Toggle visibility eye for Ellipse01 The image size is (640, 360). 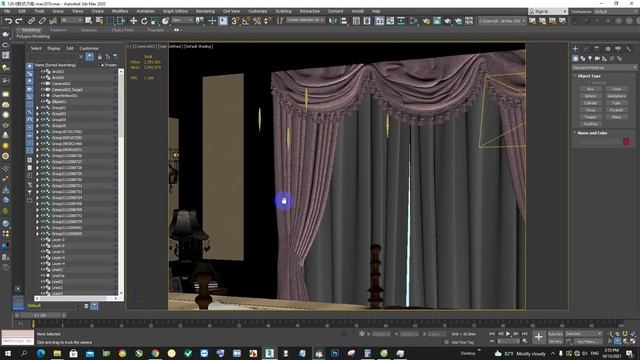tap(42, 102)
